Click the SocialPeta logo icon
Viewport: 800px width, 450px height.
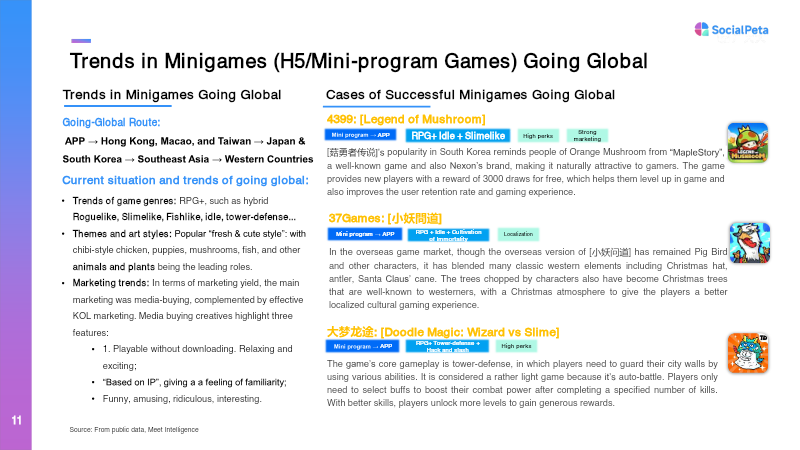tap(701, 29)
